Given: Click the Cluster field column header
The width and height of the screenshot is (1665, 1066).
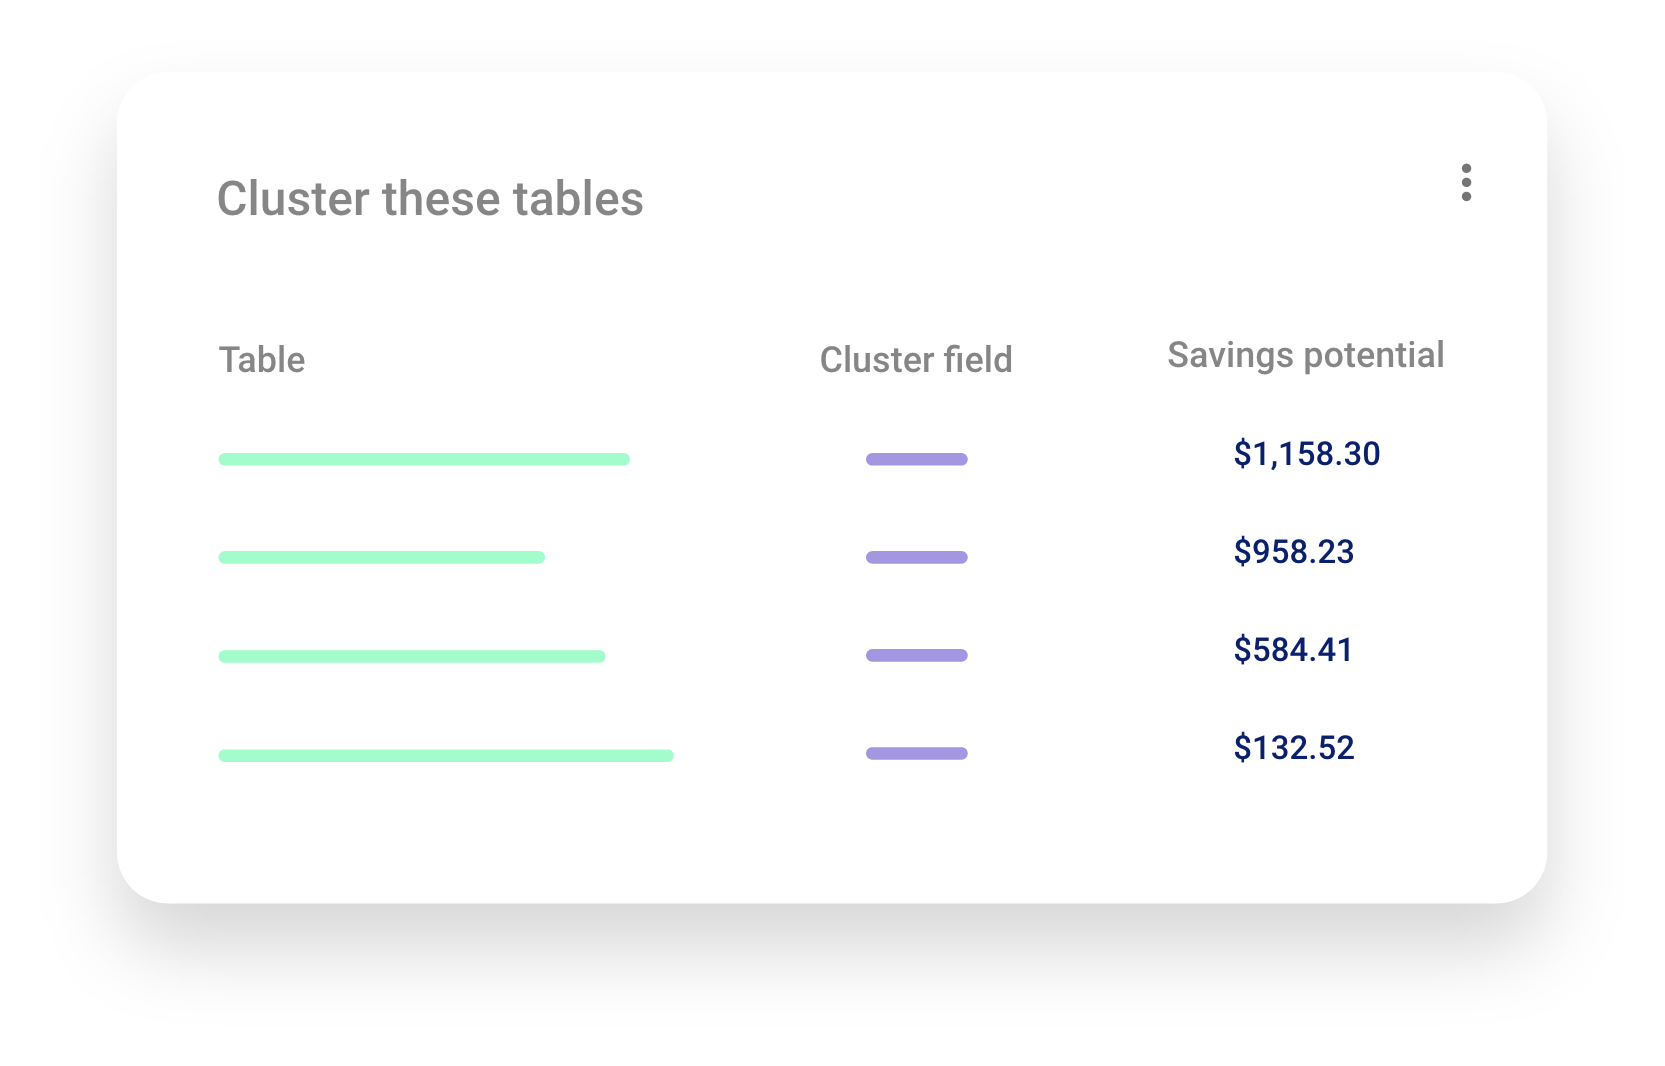Looking at the screenshot, I should pos(916,360).
